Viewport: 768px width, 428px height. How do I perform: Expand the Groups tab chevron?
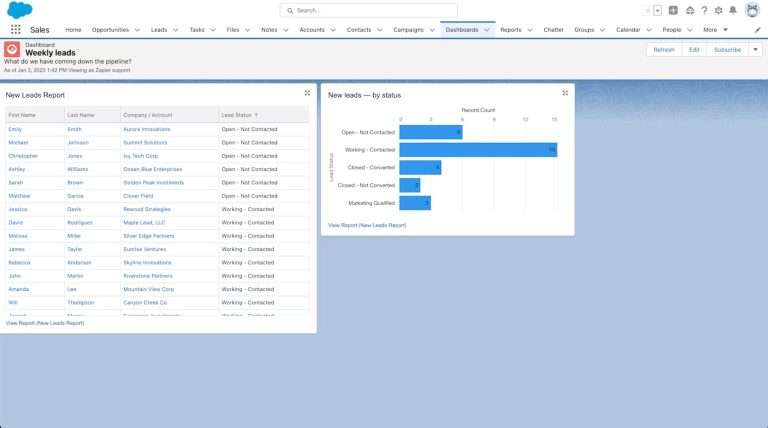coord(602,30)
